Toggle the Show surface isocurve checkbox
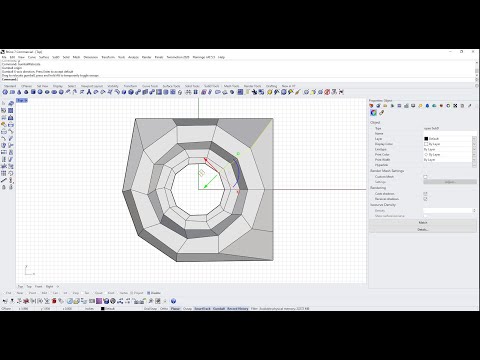480x360 pixels. (425, 216)
